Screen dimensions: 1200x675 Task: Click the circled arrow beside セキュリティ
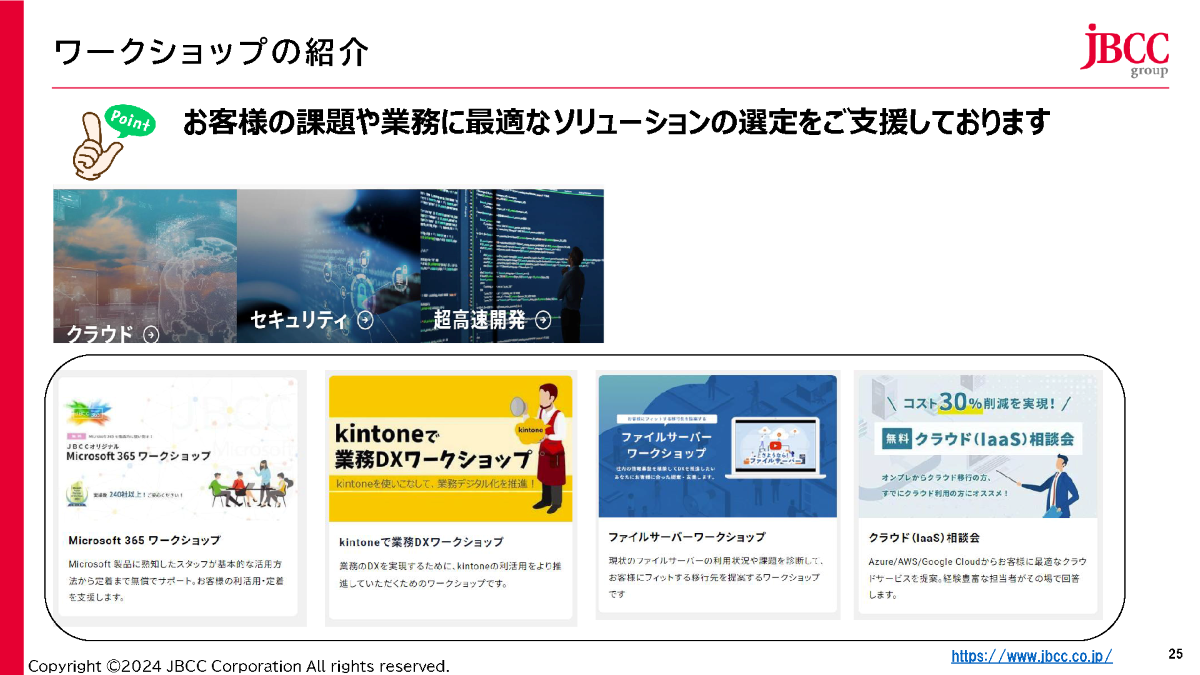(365, 320)
